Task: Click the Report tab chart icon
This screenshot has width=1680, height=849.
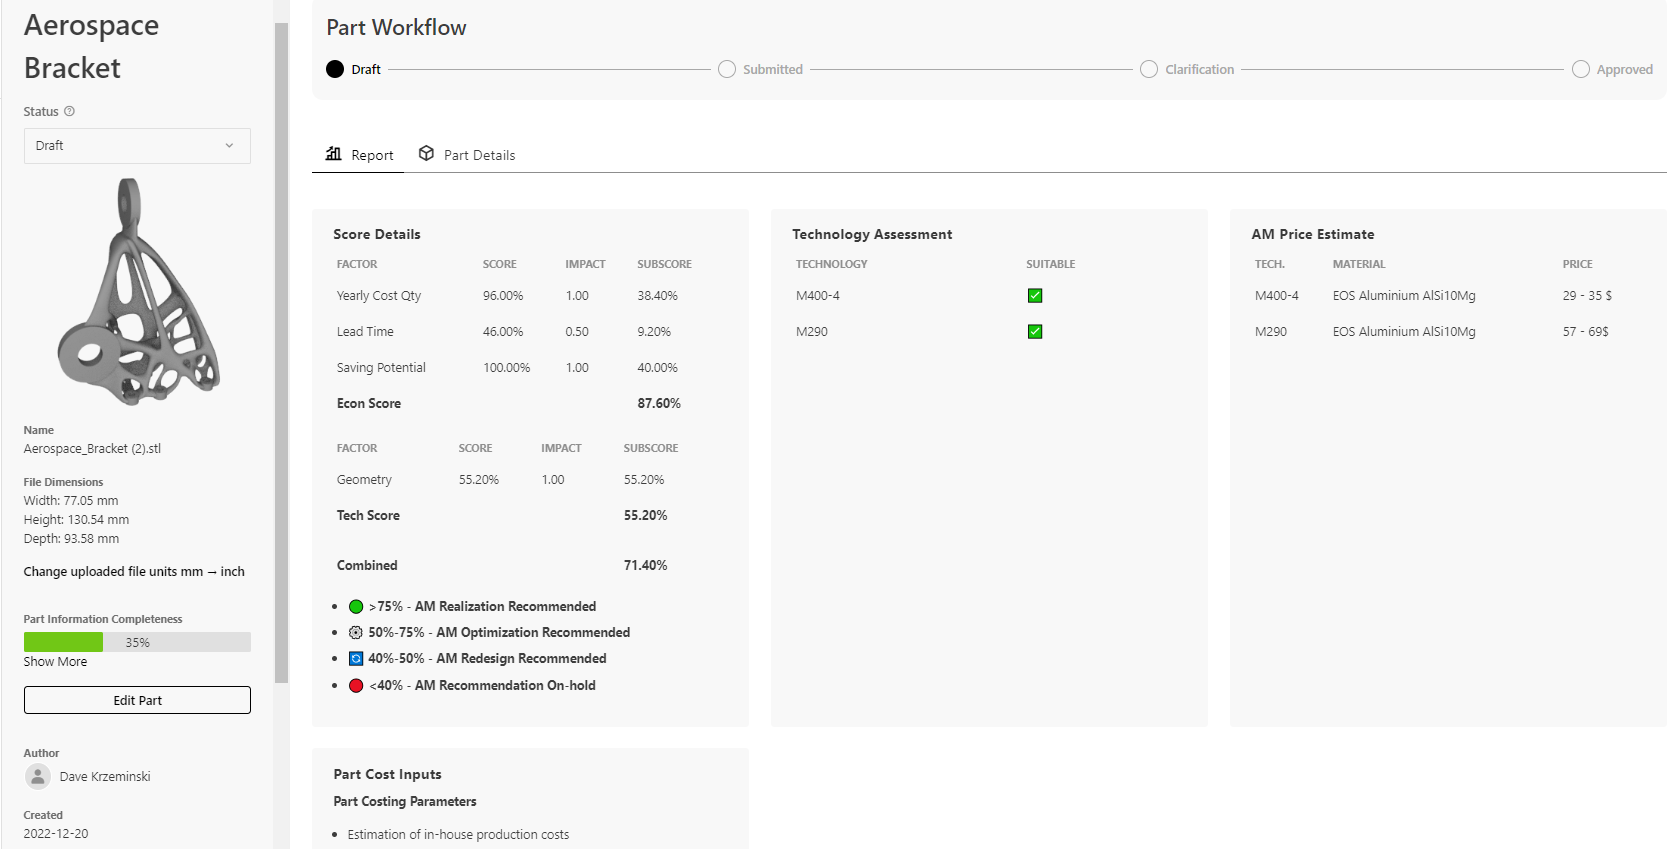Action: click(x=334, y=154)
